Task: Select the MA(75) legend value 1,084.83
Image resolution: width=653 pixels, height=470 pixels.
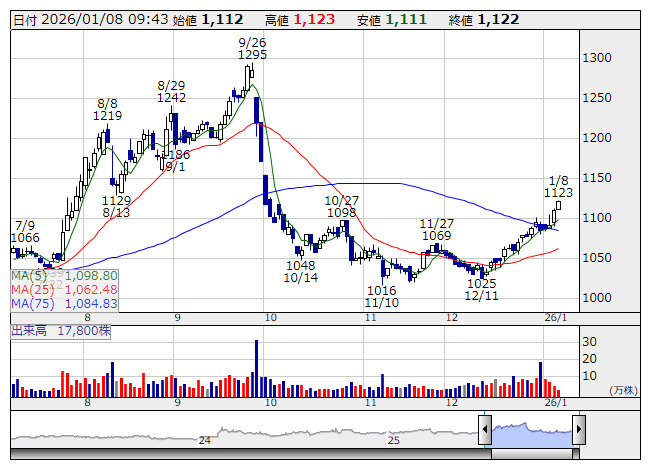Action: (x=91, y=304)
